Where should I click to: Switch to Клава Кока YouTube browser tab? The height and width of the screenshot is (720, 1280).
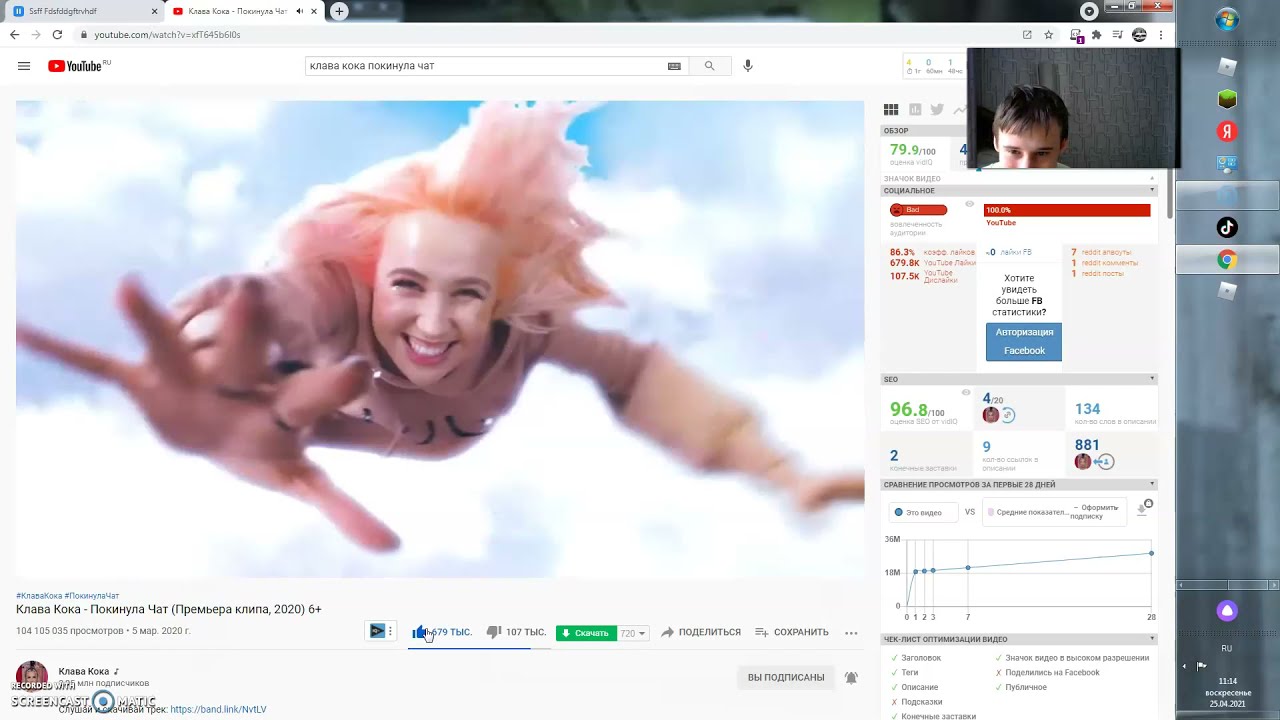[245, 11]
